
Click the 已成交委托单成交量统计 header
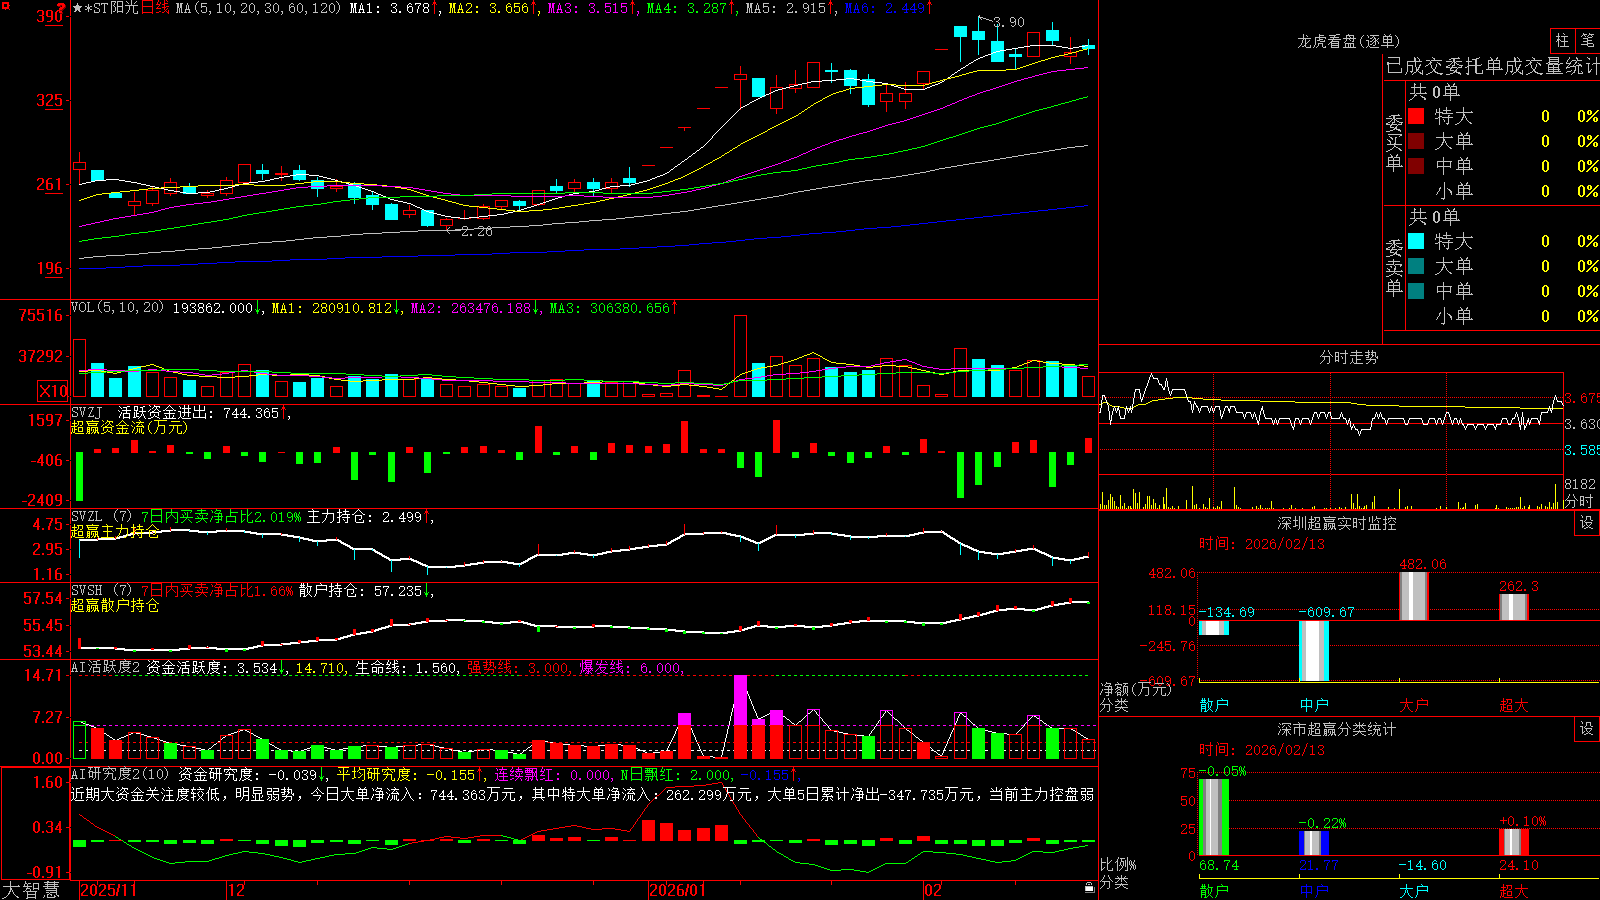click(x=1492, y=66)
